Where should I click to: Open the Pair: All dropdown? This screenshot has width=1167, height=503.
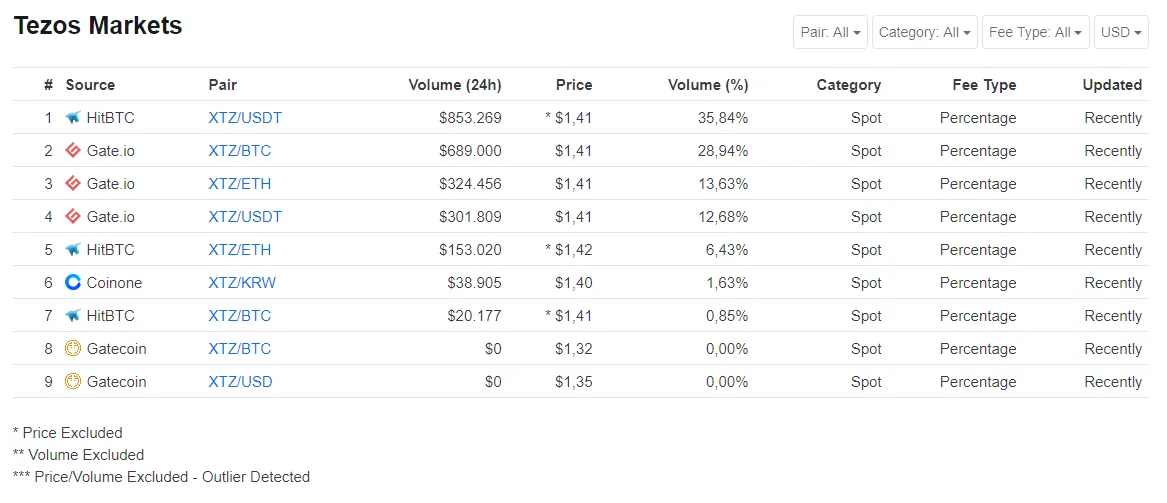click(x=830, y=32)
